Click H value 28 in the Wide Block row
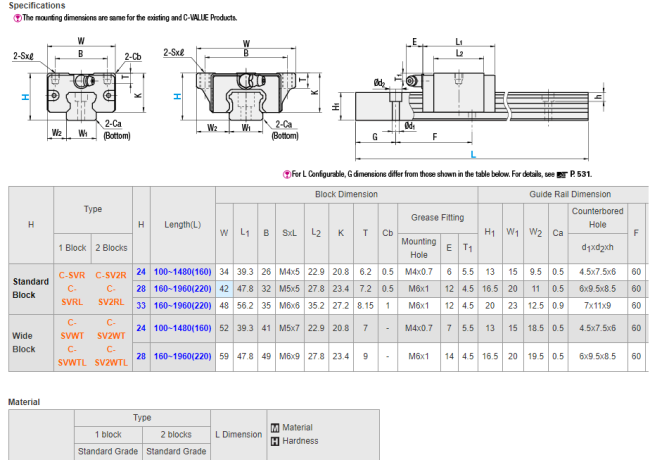Screen dimensions: 650x460 coord(141,357)
